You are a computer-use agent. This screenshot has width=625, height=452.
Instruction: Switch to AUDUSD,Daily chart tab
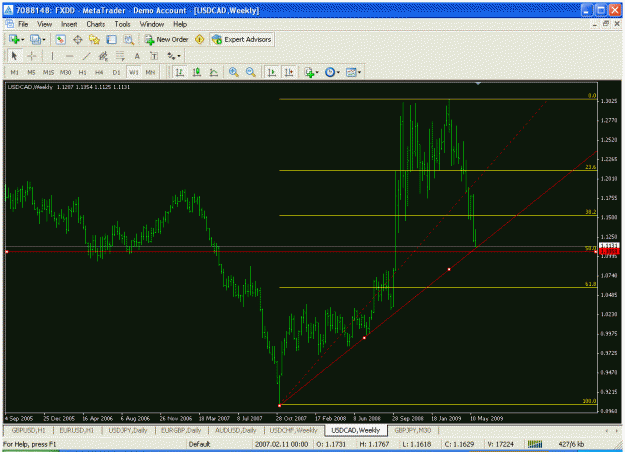coord(236,430)
